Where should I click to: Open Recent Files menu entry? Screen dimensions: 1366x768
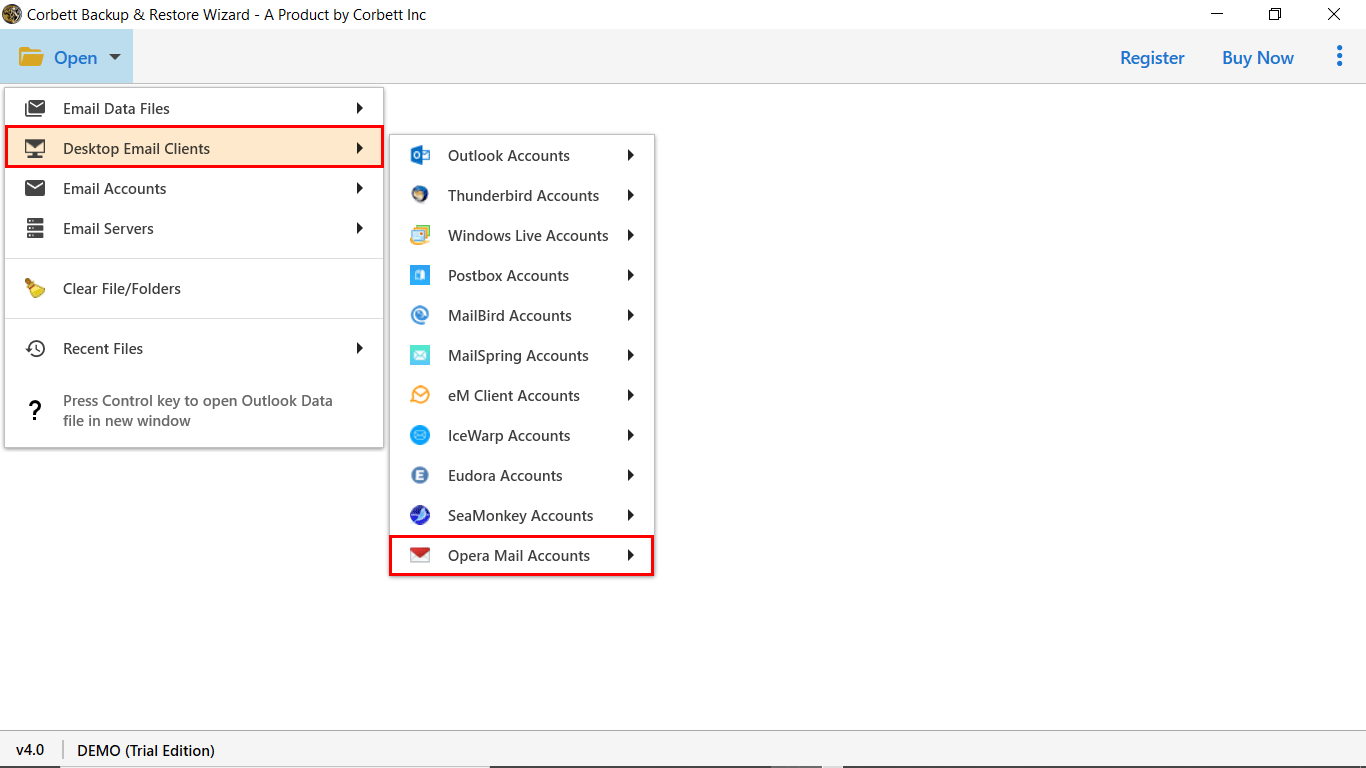[194, 348]
